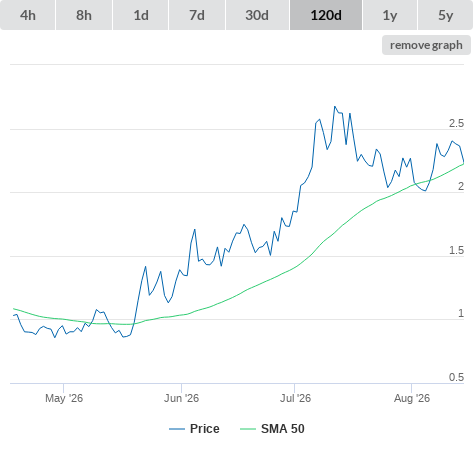Select the 4h time range tab
The height and width of the screenshot is (455, 474).
click(x=28, y=15)
